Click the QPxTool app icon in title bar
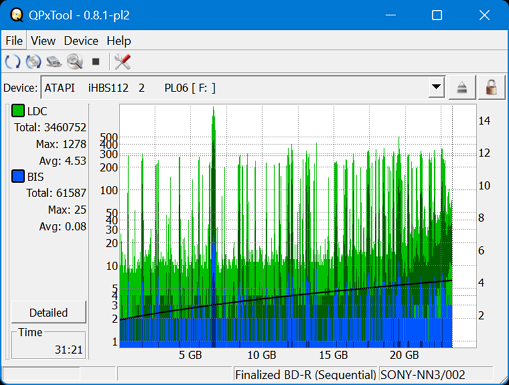 coord(16,15)
